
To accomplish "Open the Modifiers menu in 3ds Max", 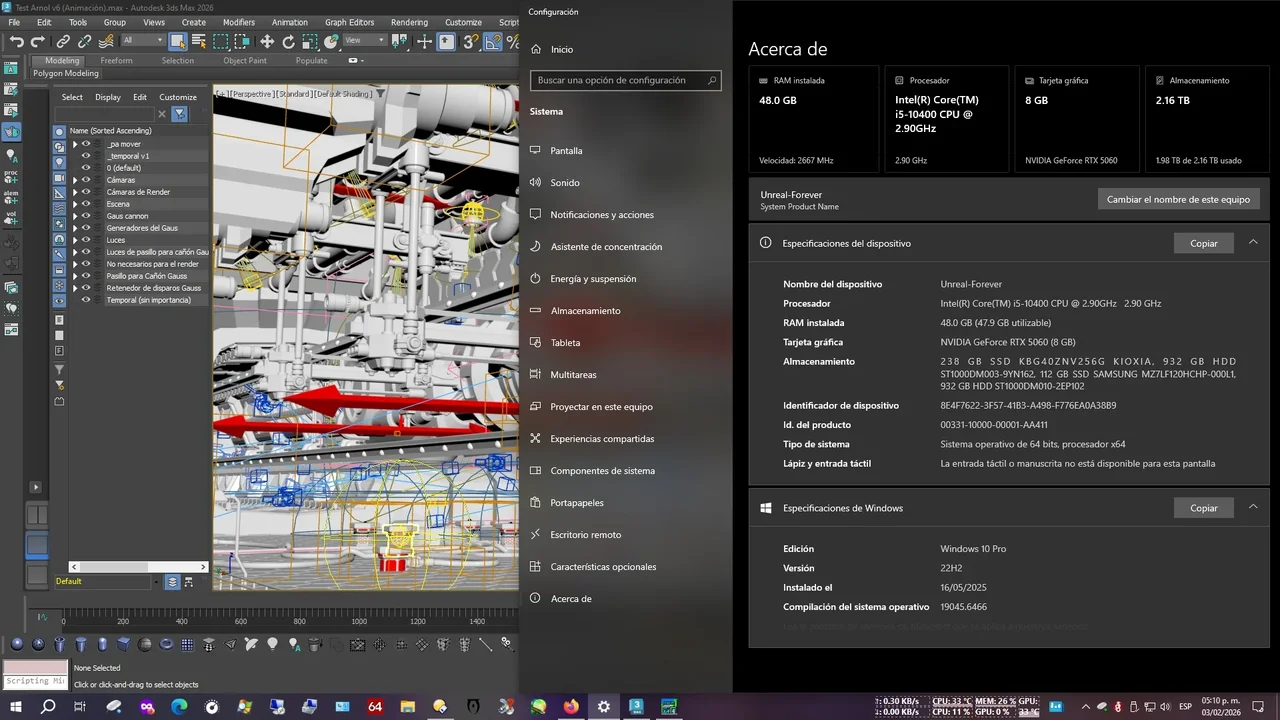I will (x=239, y=22).
